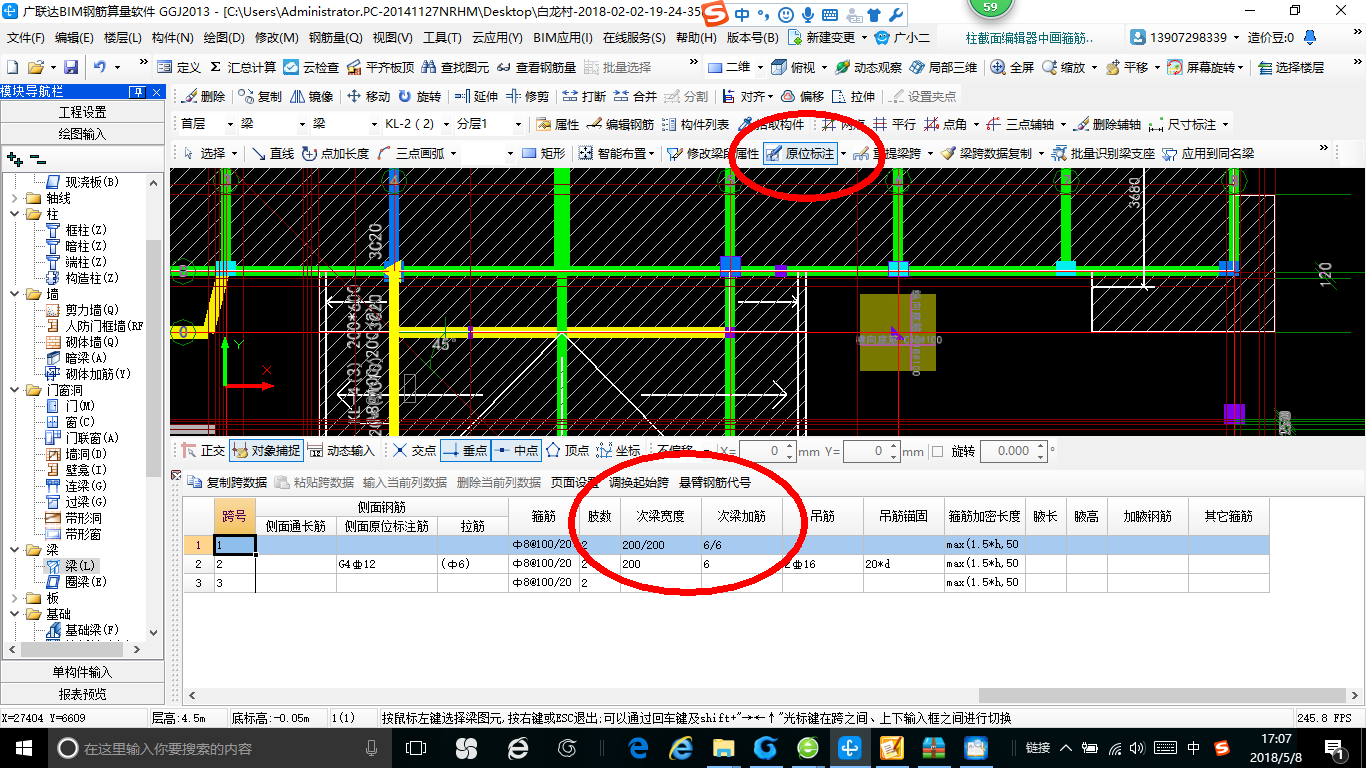The image size is (1366, 768).
Task: Select the 偏移 offset tool
Action: (x=802, y=96)
